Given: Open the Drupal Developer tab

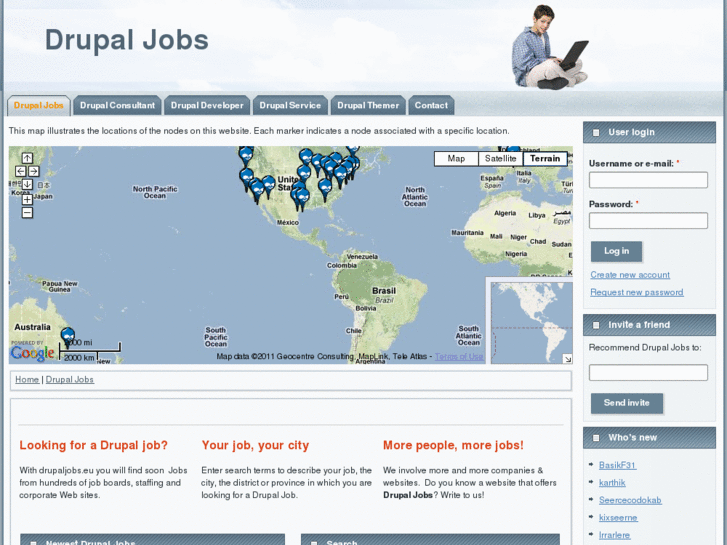Looking at the screenshot, I should (207, 105).
